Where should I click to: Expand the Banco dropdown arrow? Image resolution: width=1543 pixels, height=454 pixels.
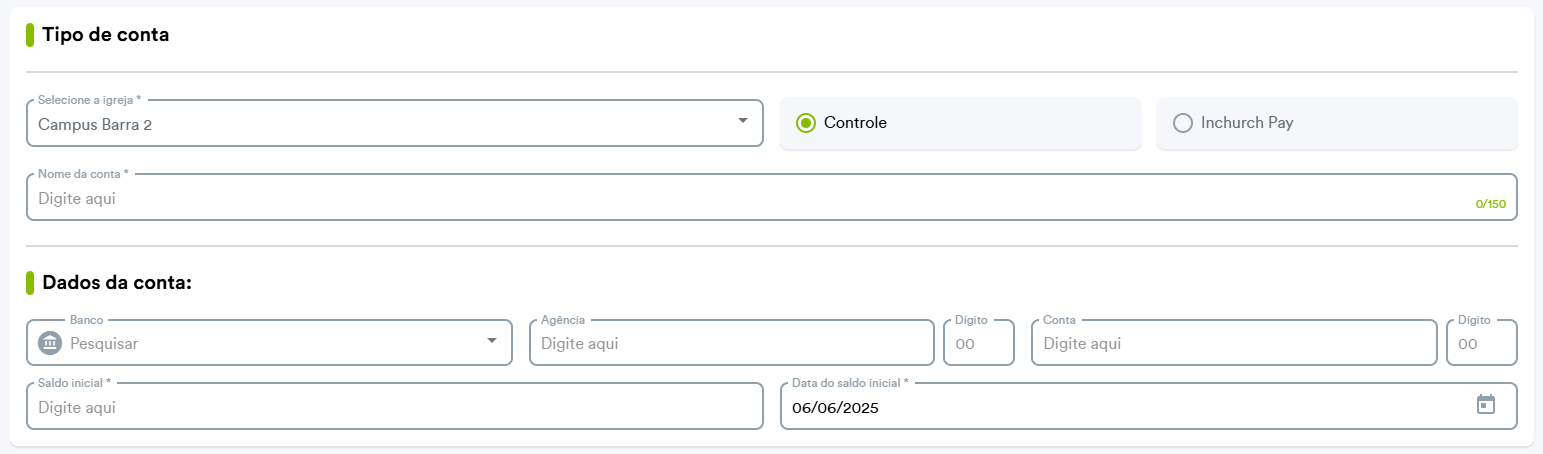pos(492,341)
